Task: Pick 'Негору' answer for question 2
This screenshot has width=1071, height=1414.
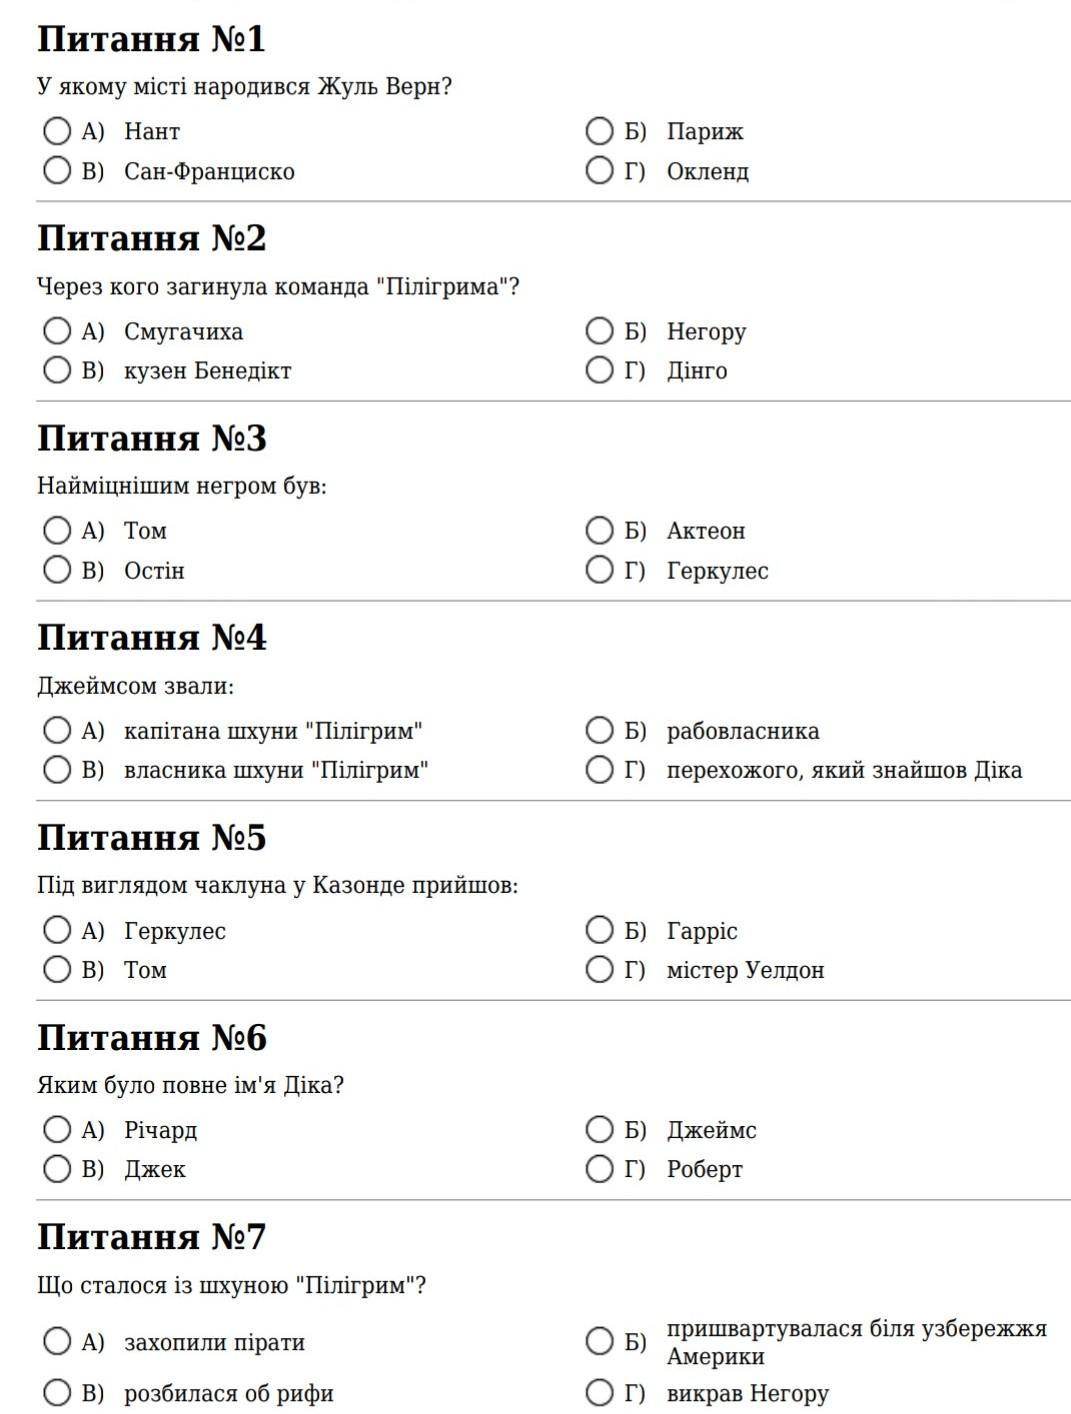Action: click(x=599, y=331)
